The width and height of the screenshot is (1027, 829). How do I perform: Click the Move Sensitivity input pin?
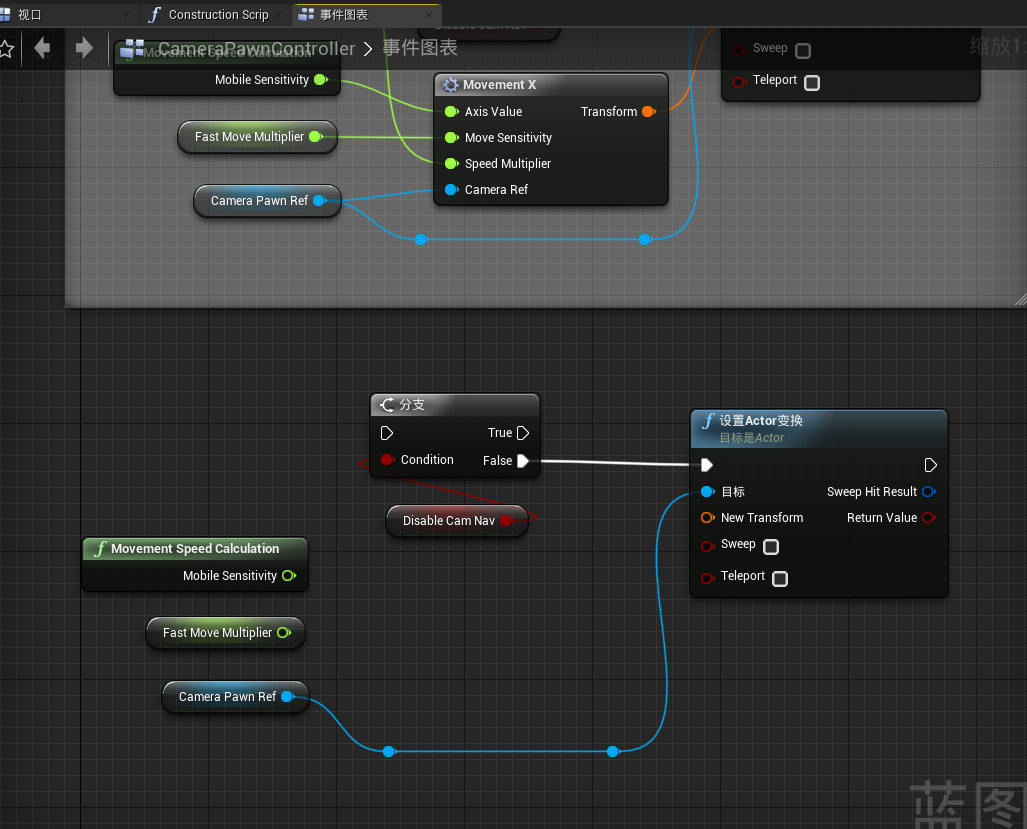click(x=451, y=138)
